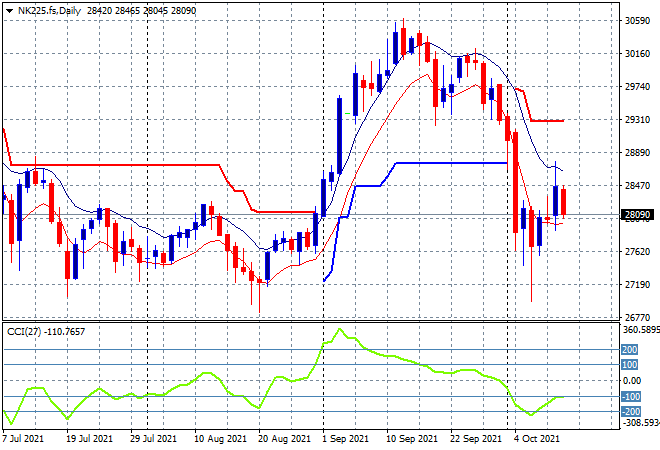Screen dimensions: 660x450
Task: Click the 26770 price axis label
Action: pos(637,317)
